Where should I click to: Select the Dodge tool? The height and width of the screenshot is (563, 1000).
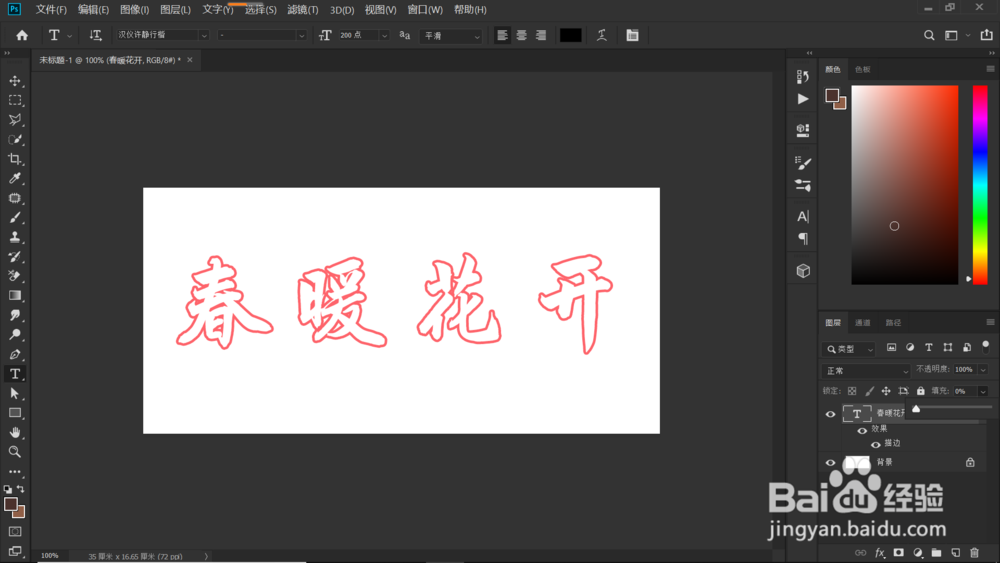tap(15, 335)
